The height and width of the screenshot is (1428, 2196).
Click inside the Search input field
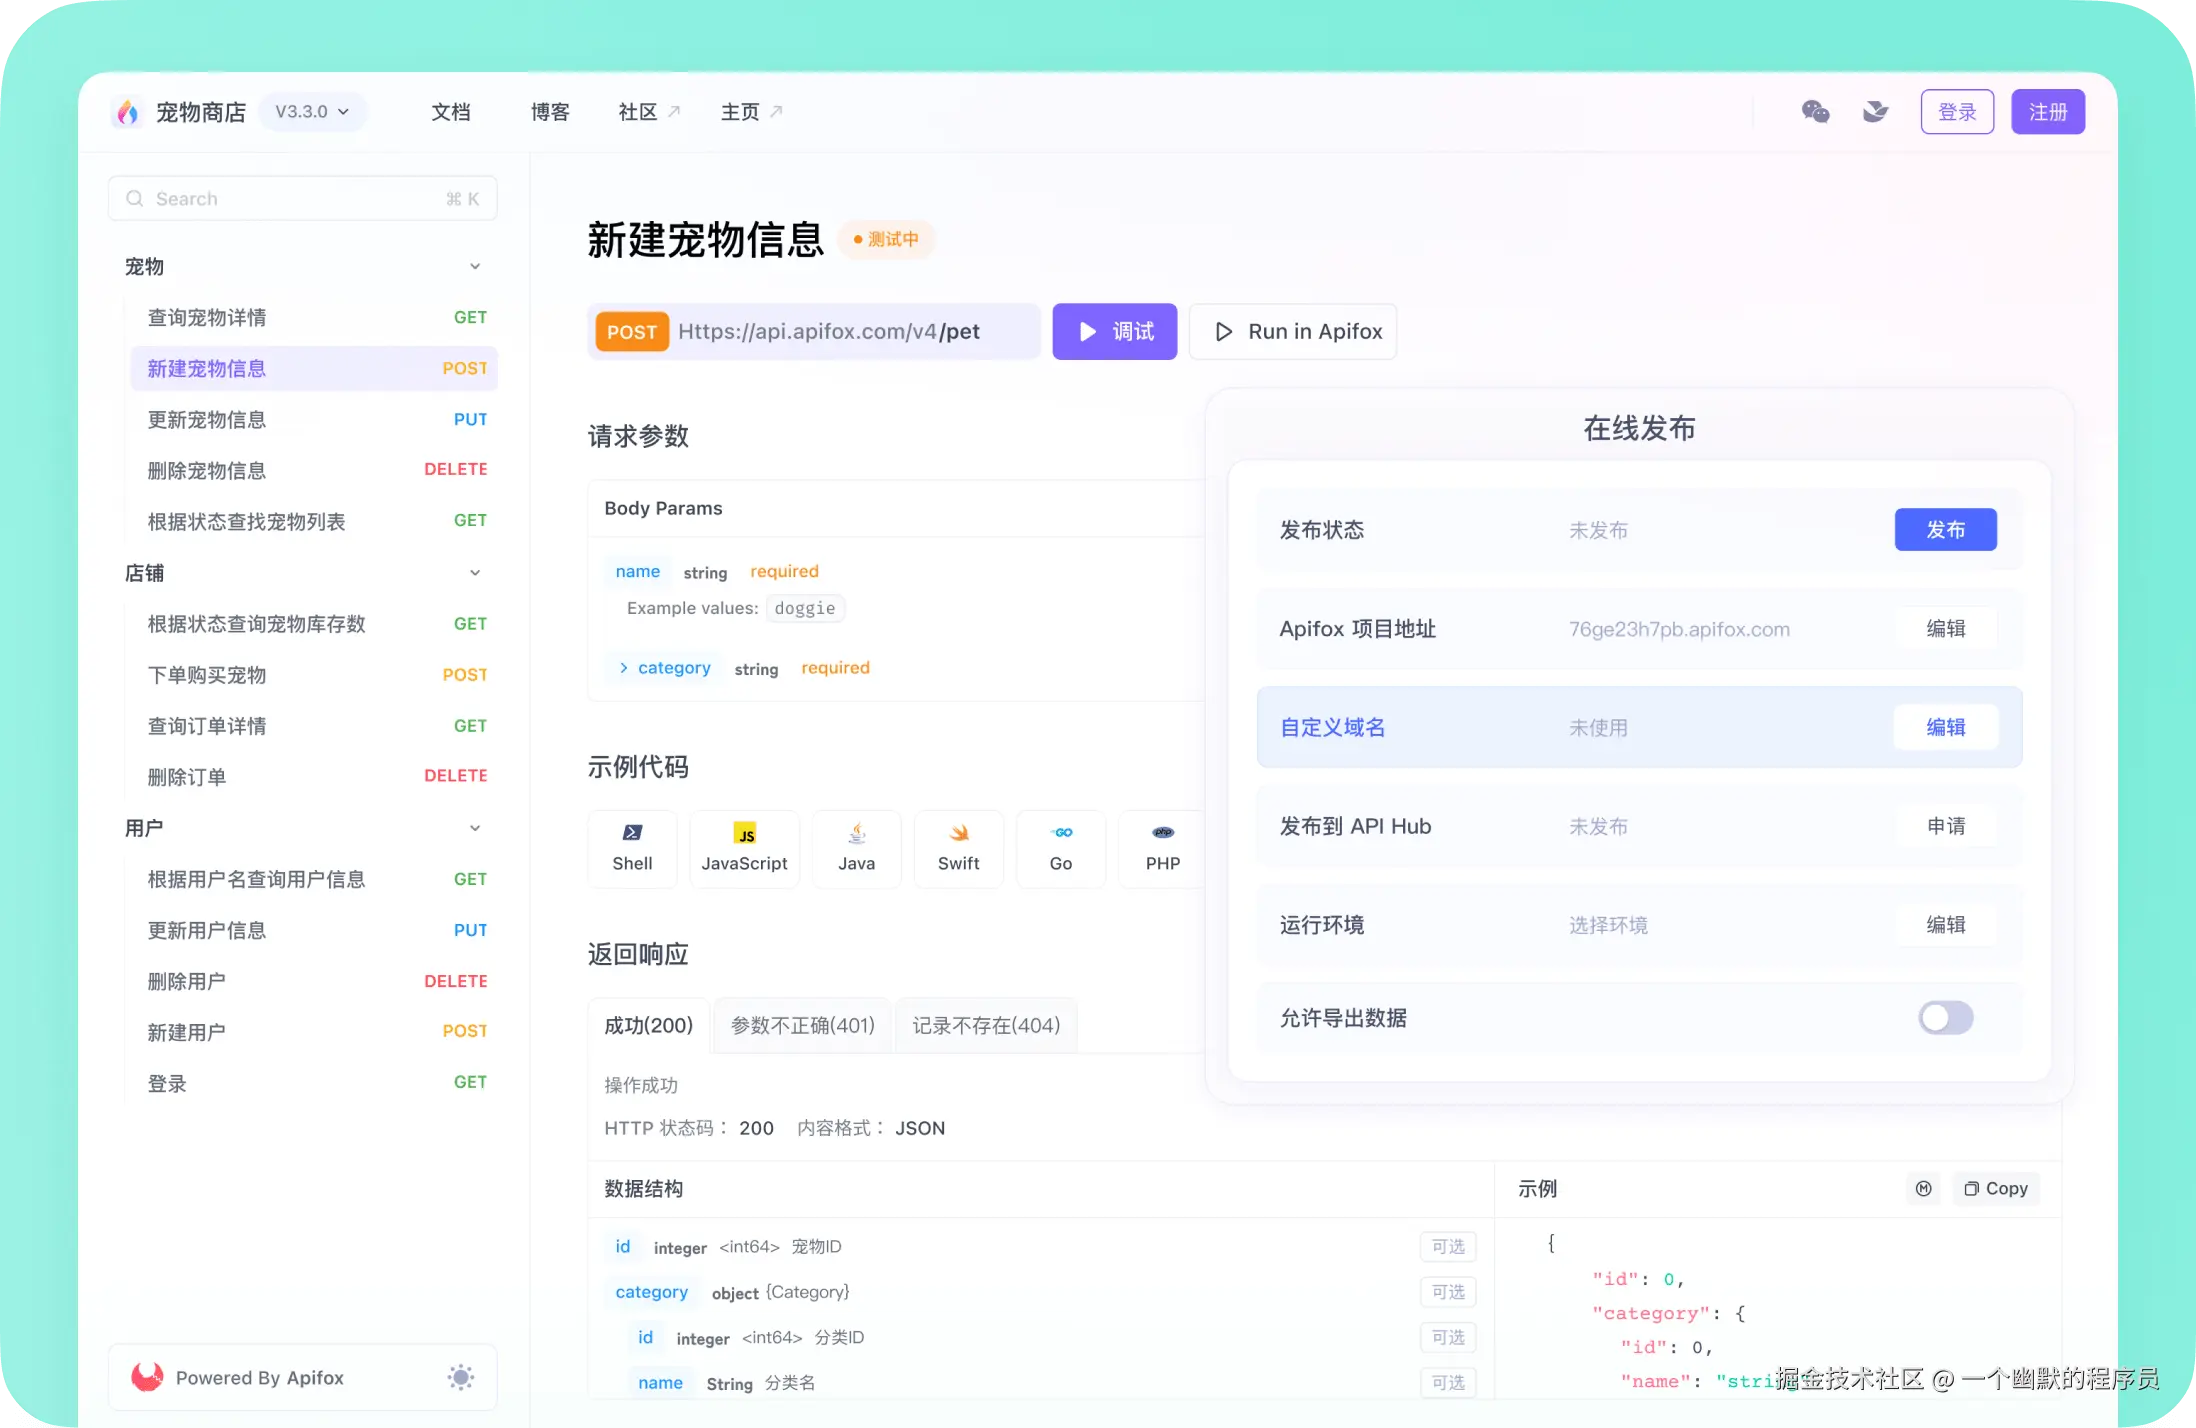(x=290, y=198)
